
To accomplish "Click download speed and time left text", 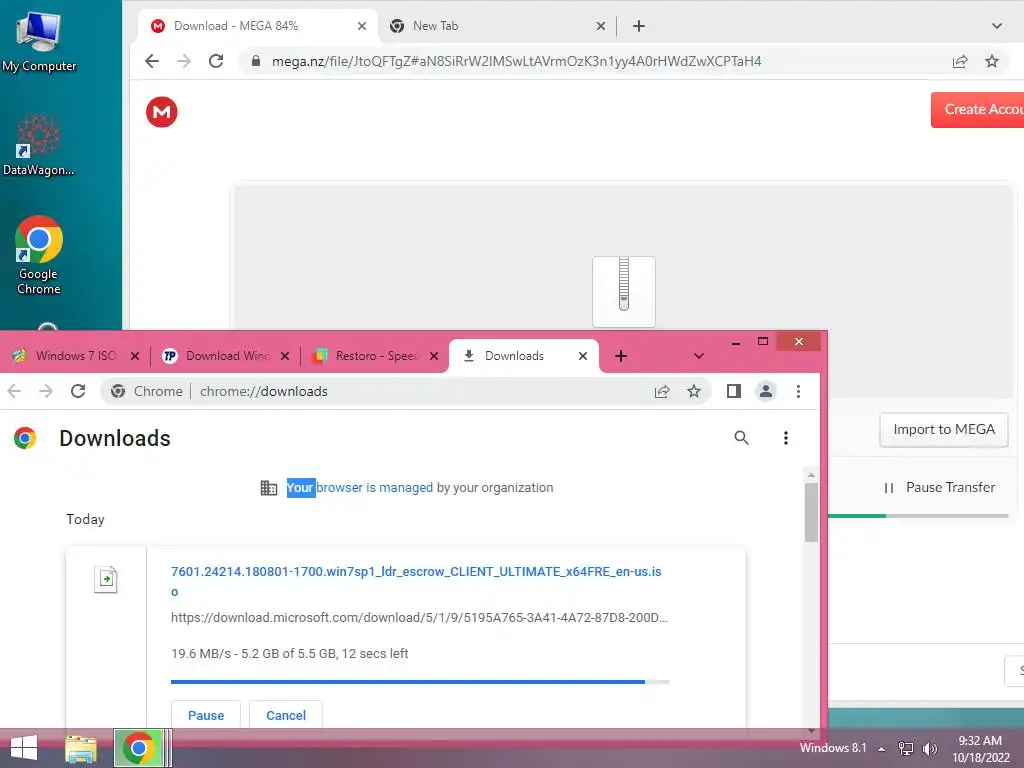I will coord(289,654).
